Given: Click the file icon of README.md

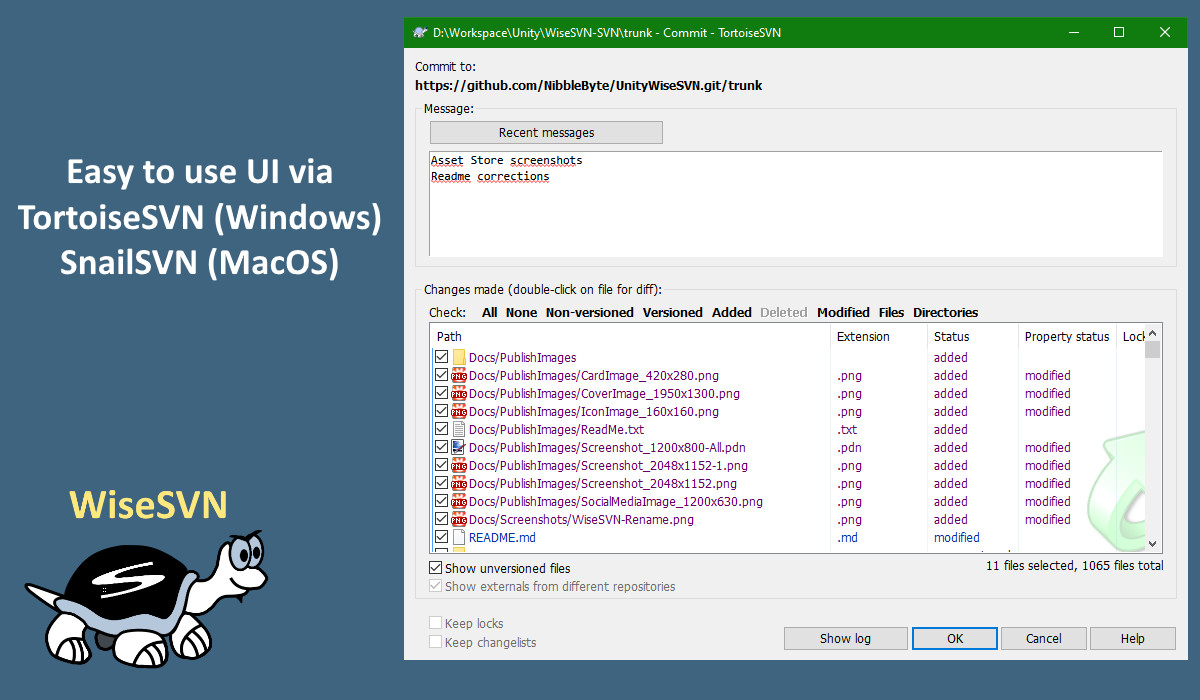Looking at the screenshot, I should click(459, 538).
